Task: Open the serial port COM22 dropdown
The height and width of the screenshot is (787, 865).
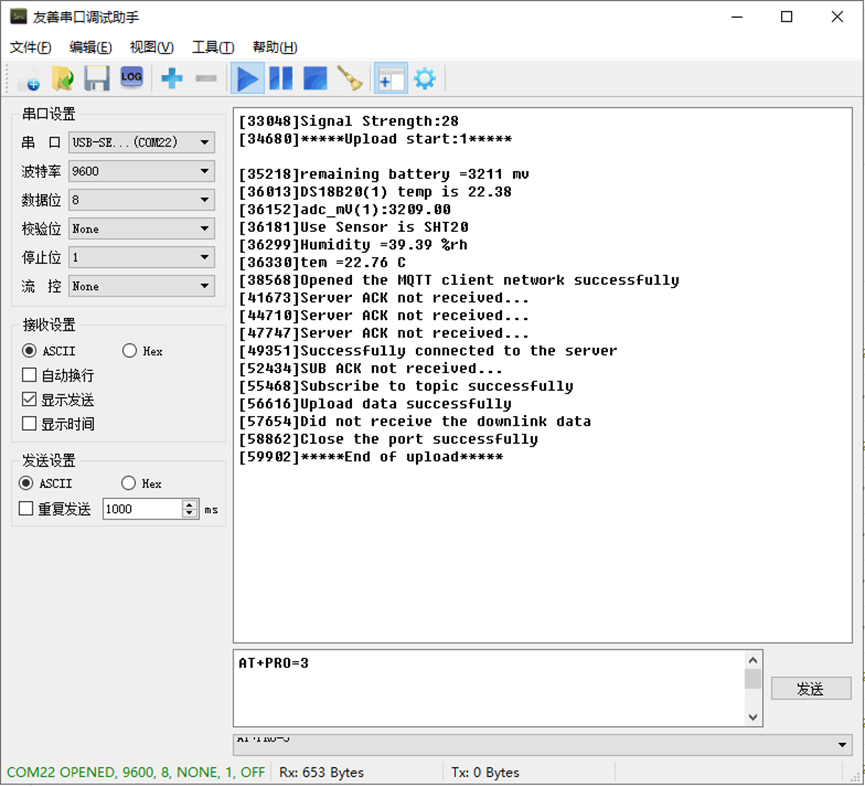Action: tap(142, 143)
